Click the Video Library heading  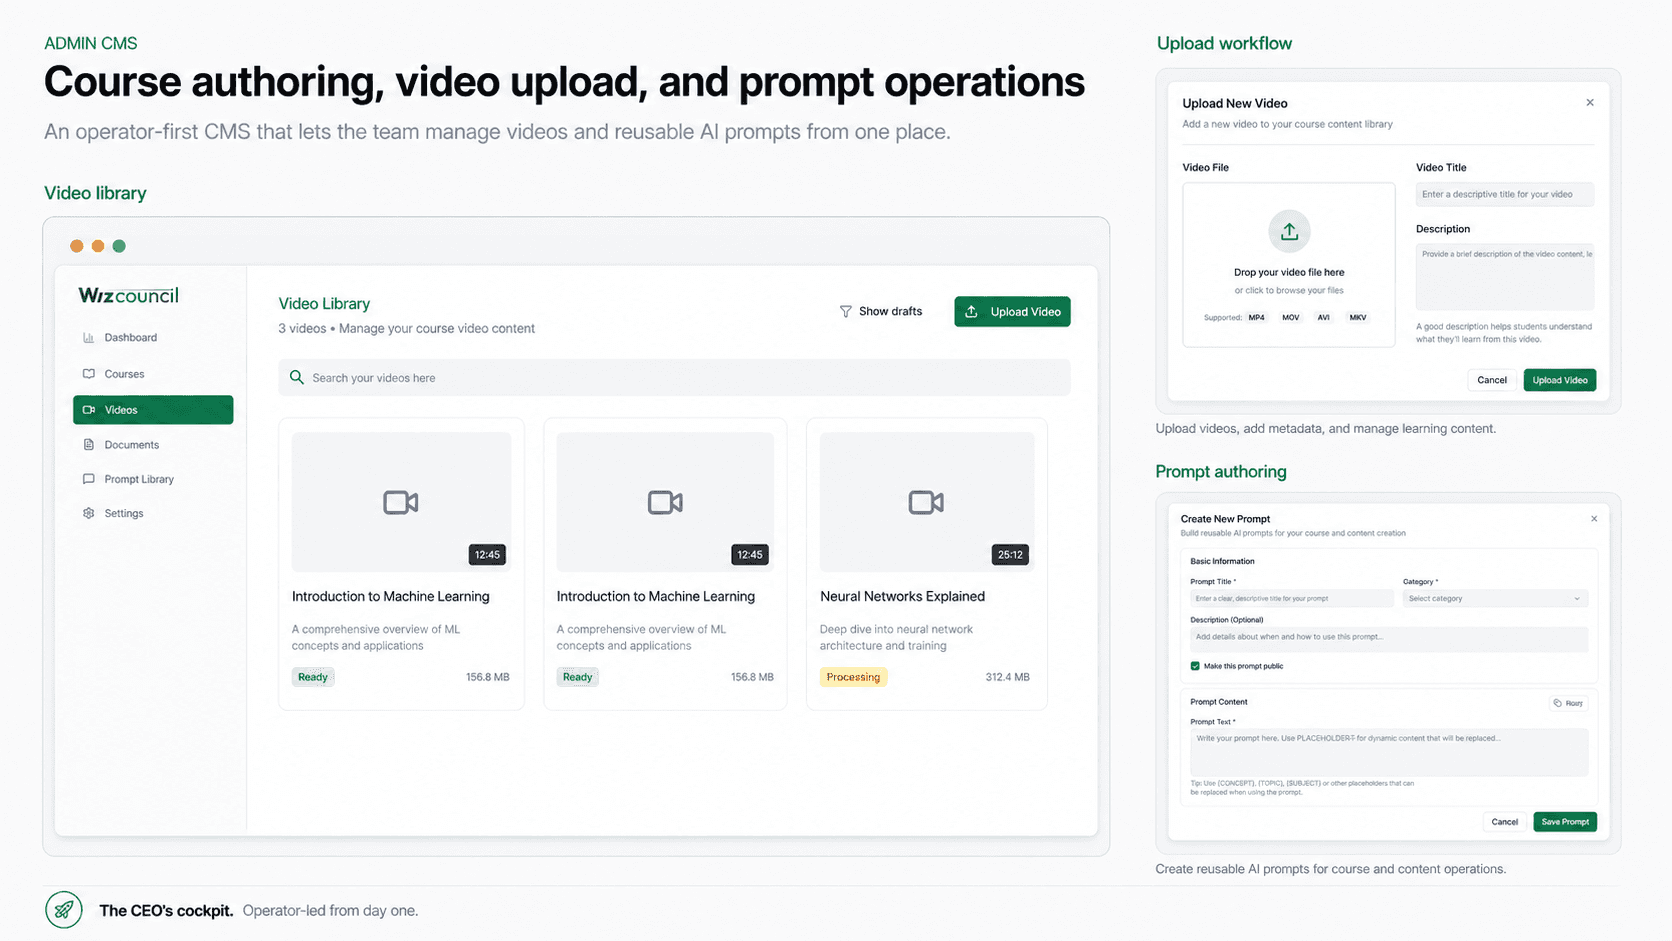tap(324, 304)
